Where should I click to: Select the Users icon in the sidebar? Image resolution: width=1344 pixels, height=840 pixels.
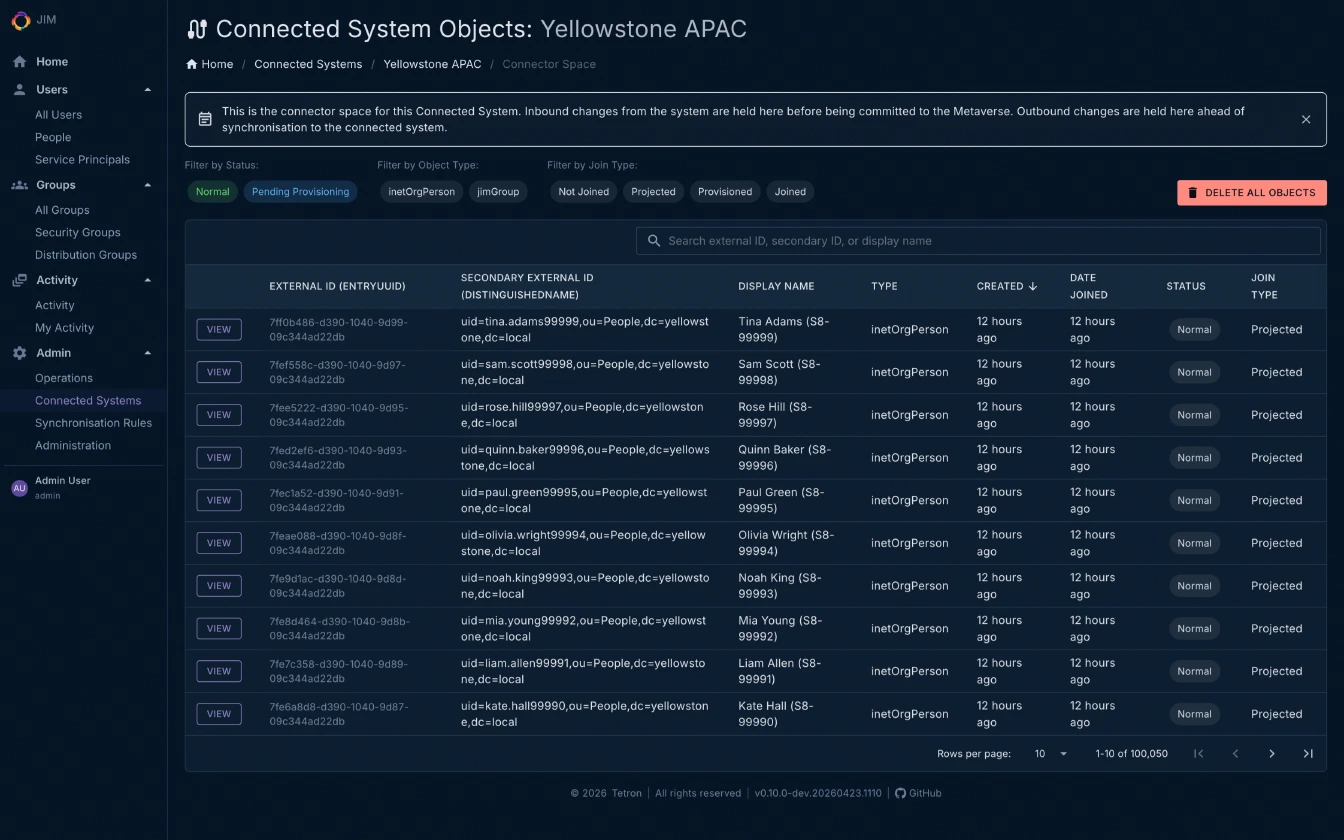[x=18, y=89]
